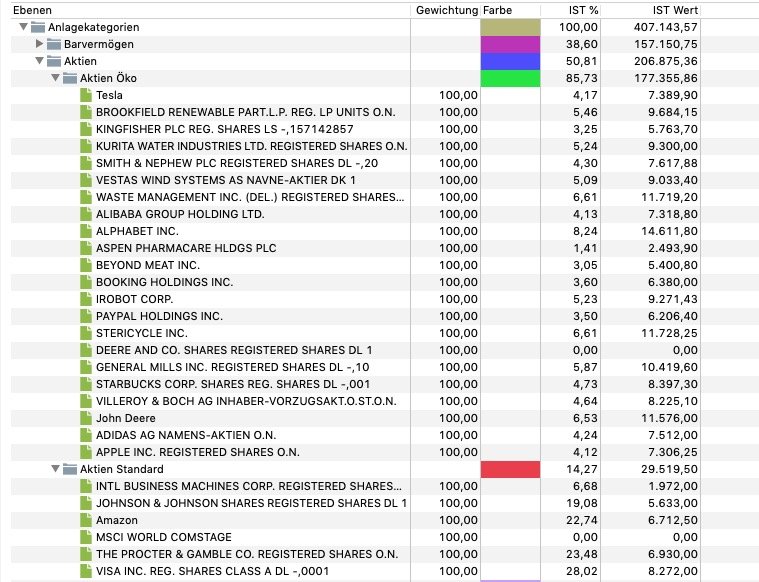Click the PayPal Holdings document icon
Screen dimensions: 759x582
coord(86,316)
